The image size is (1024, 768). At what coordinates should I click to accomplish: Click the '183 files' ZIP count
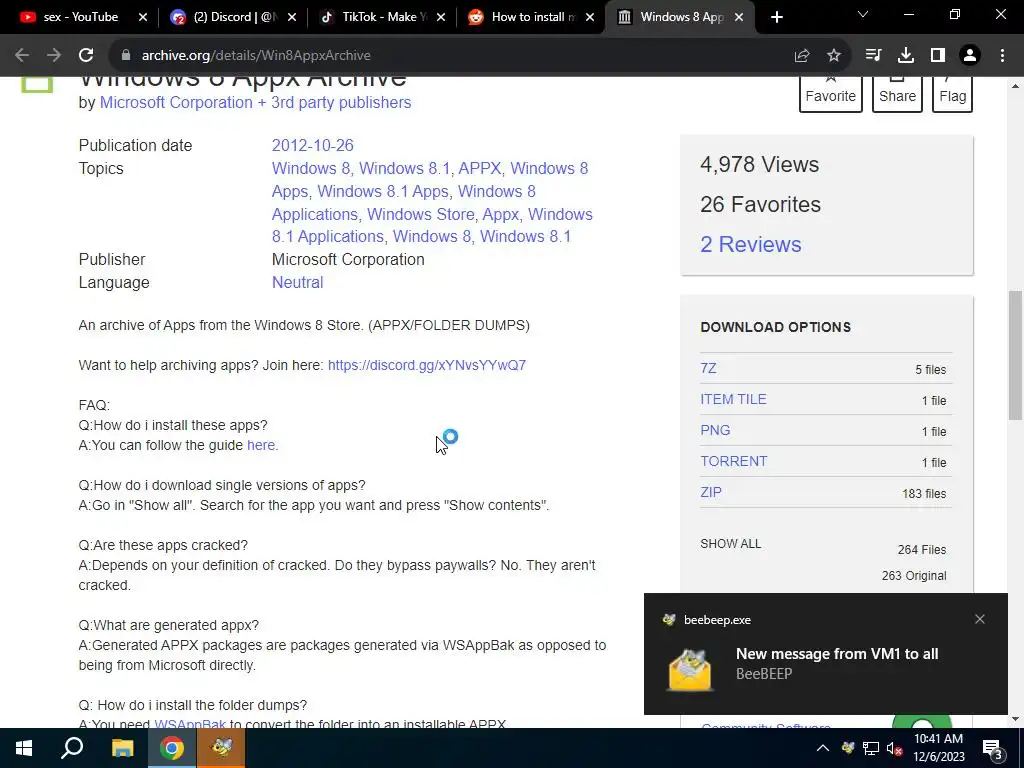923,494
